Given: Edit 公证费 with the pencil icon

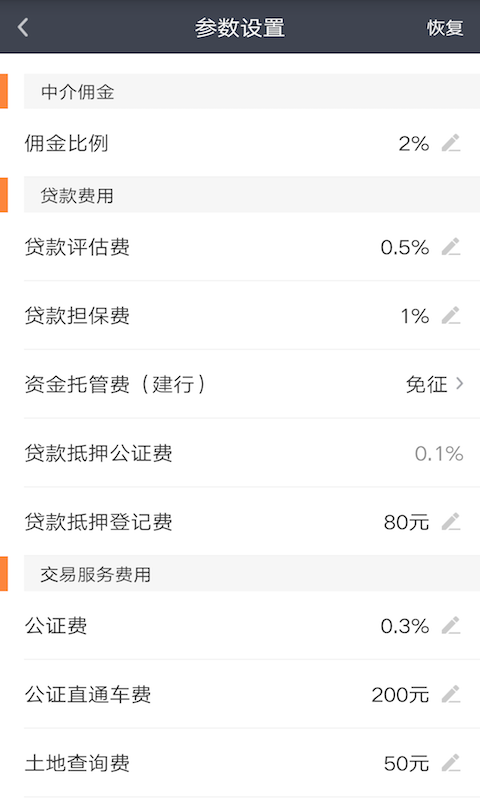Looking at the screenshot, I should [x=451, y=626].
